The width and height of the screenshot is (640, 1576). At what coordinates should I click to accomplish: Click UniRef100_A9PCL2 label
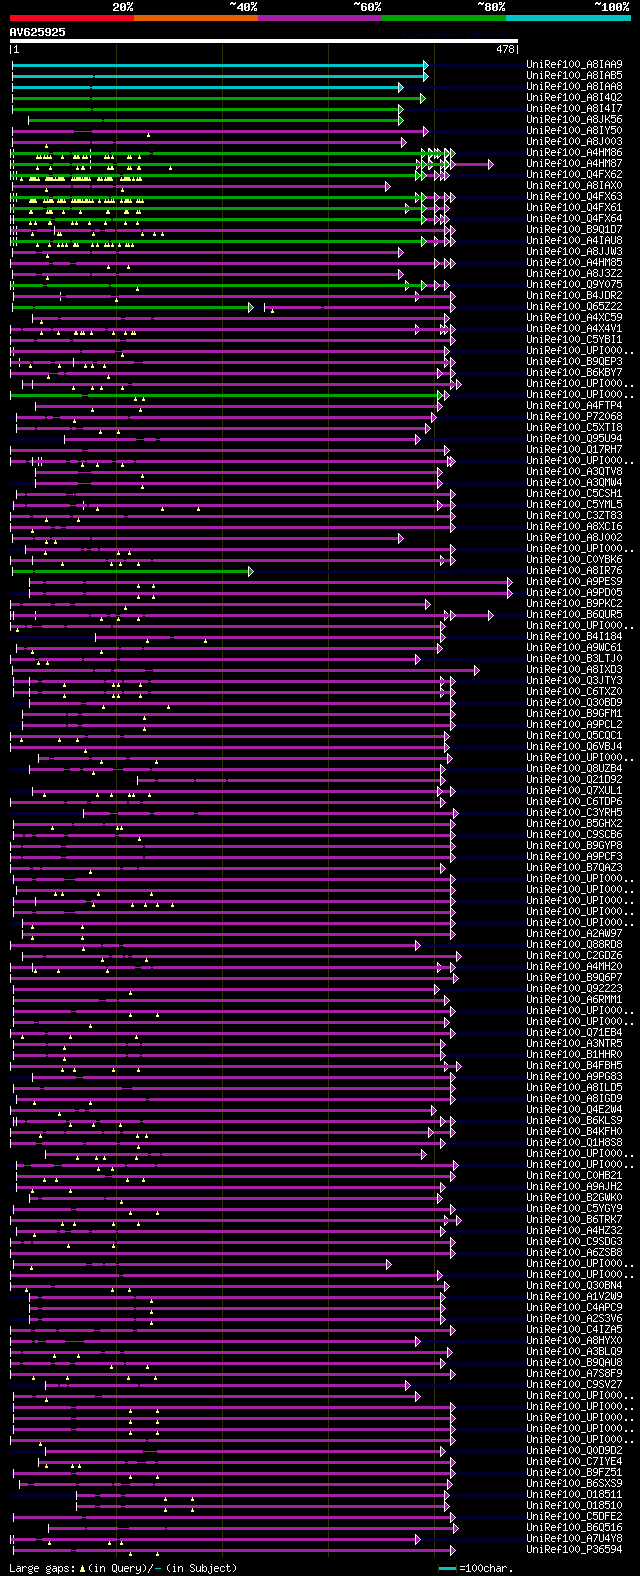pos(574,724)
